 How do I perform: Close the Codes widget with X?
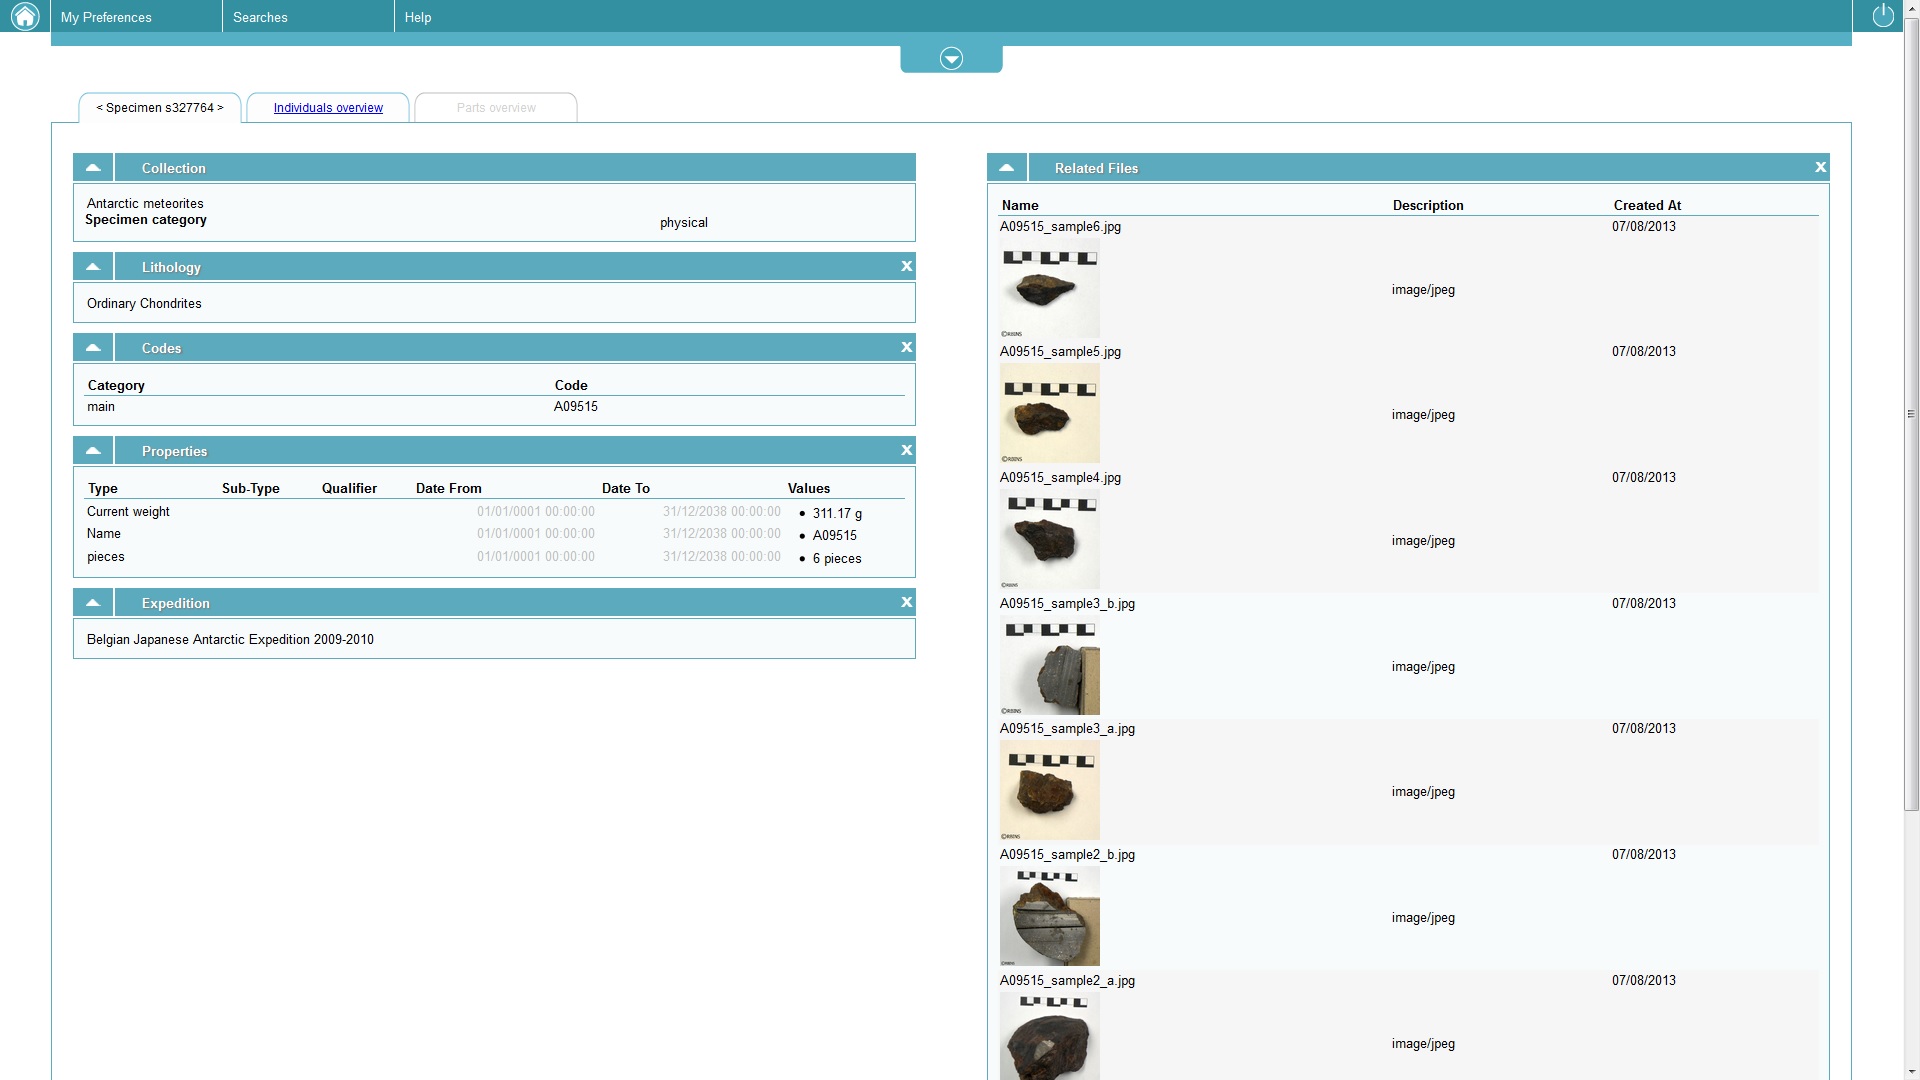[906, 347]
